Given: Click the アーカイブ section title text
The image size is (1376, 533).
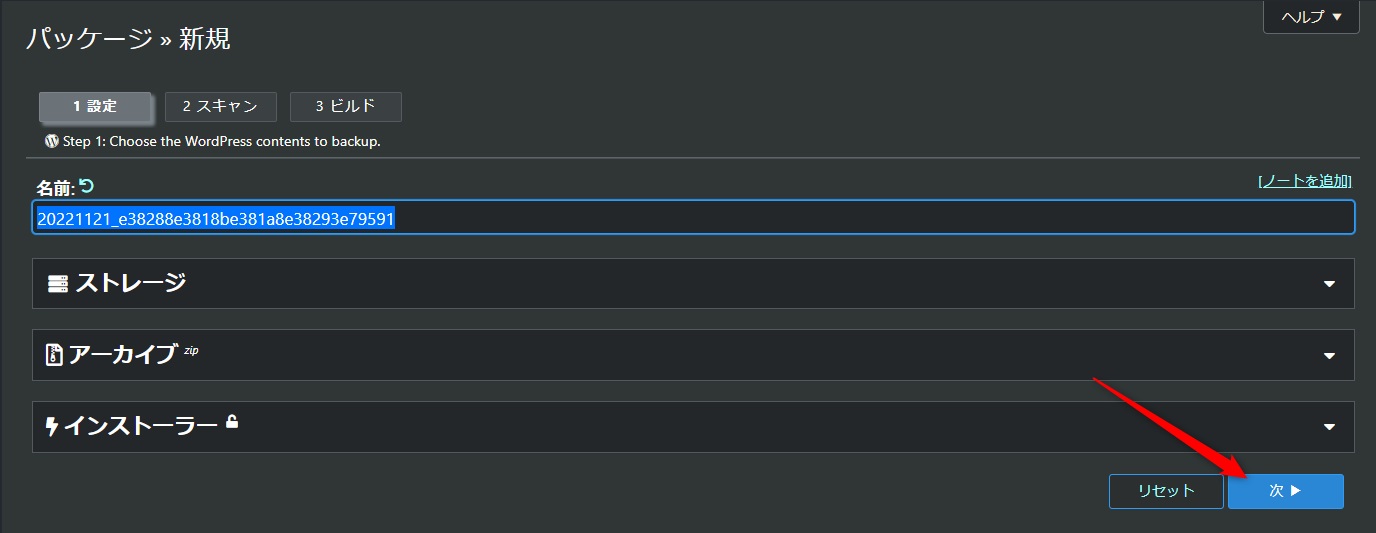Looking at the screenshot, I should pos(122,355).
